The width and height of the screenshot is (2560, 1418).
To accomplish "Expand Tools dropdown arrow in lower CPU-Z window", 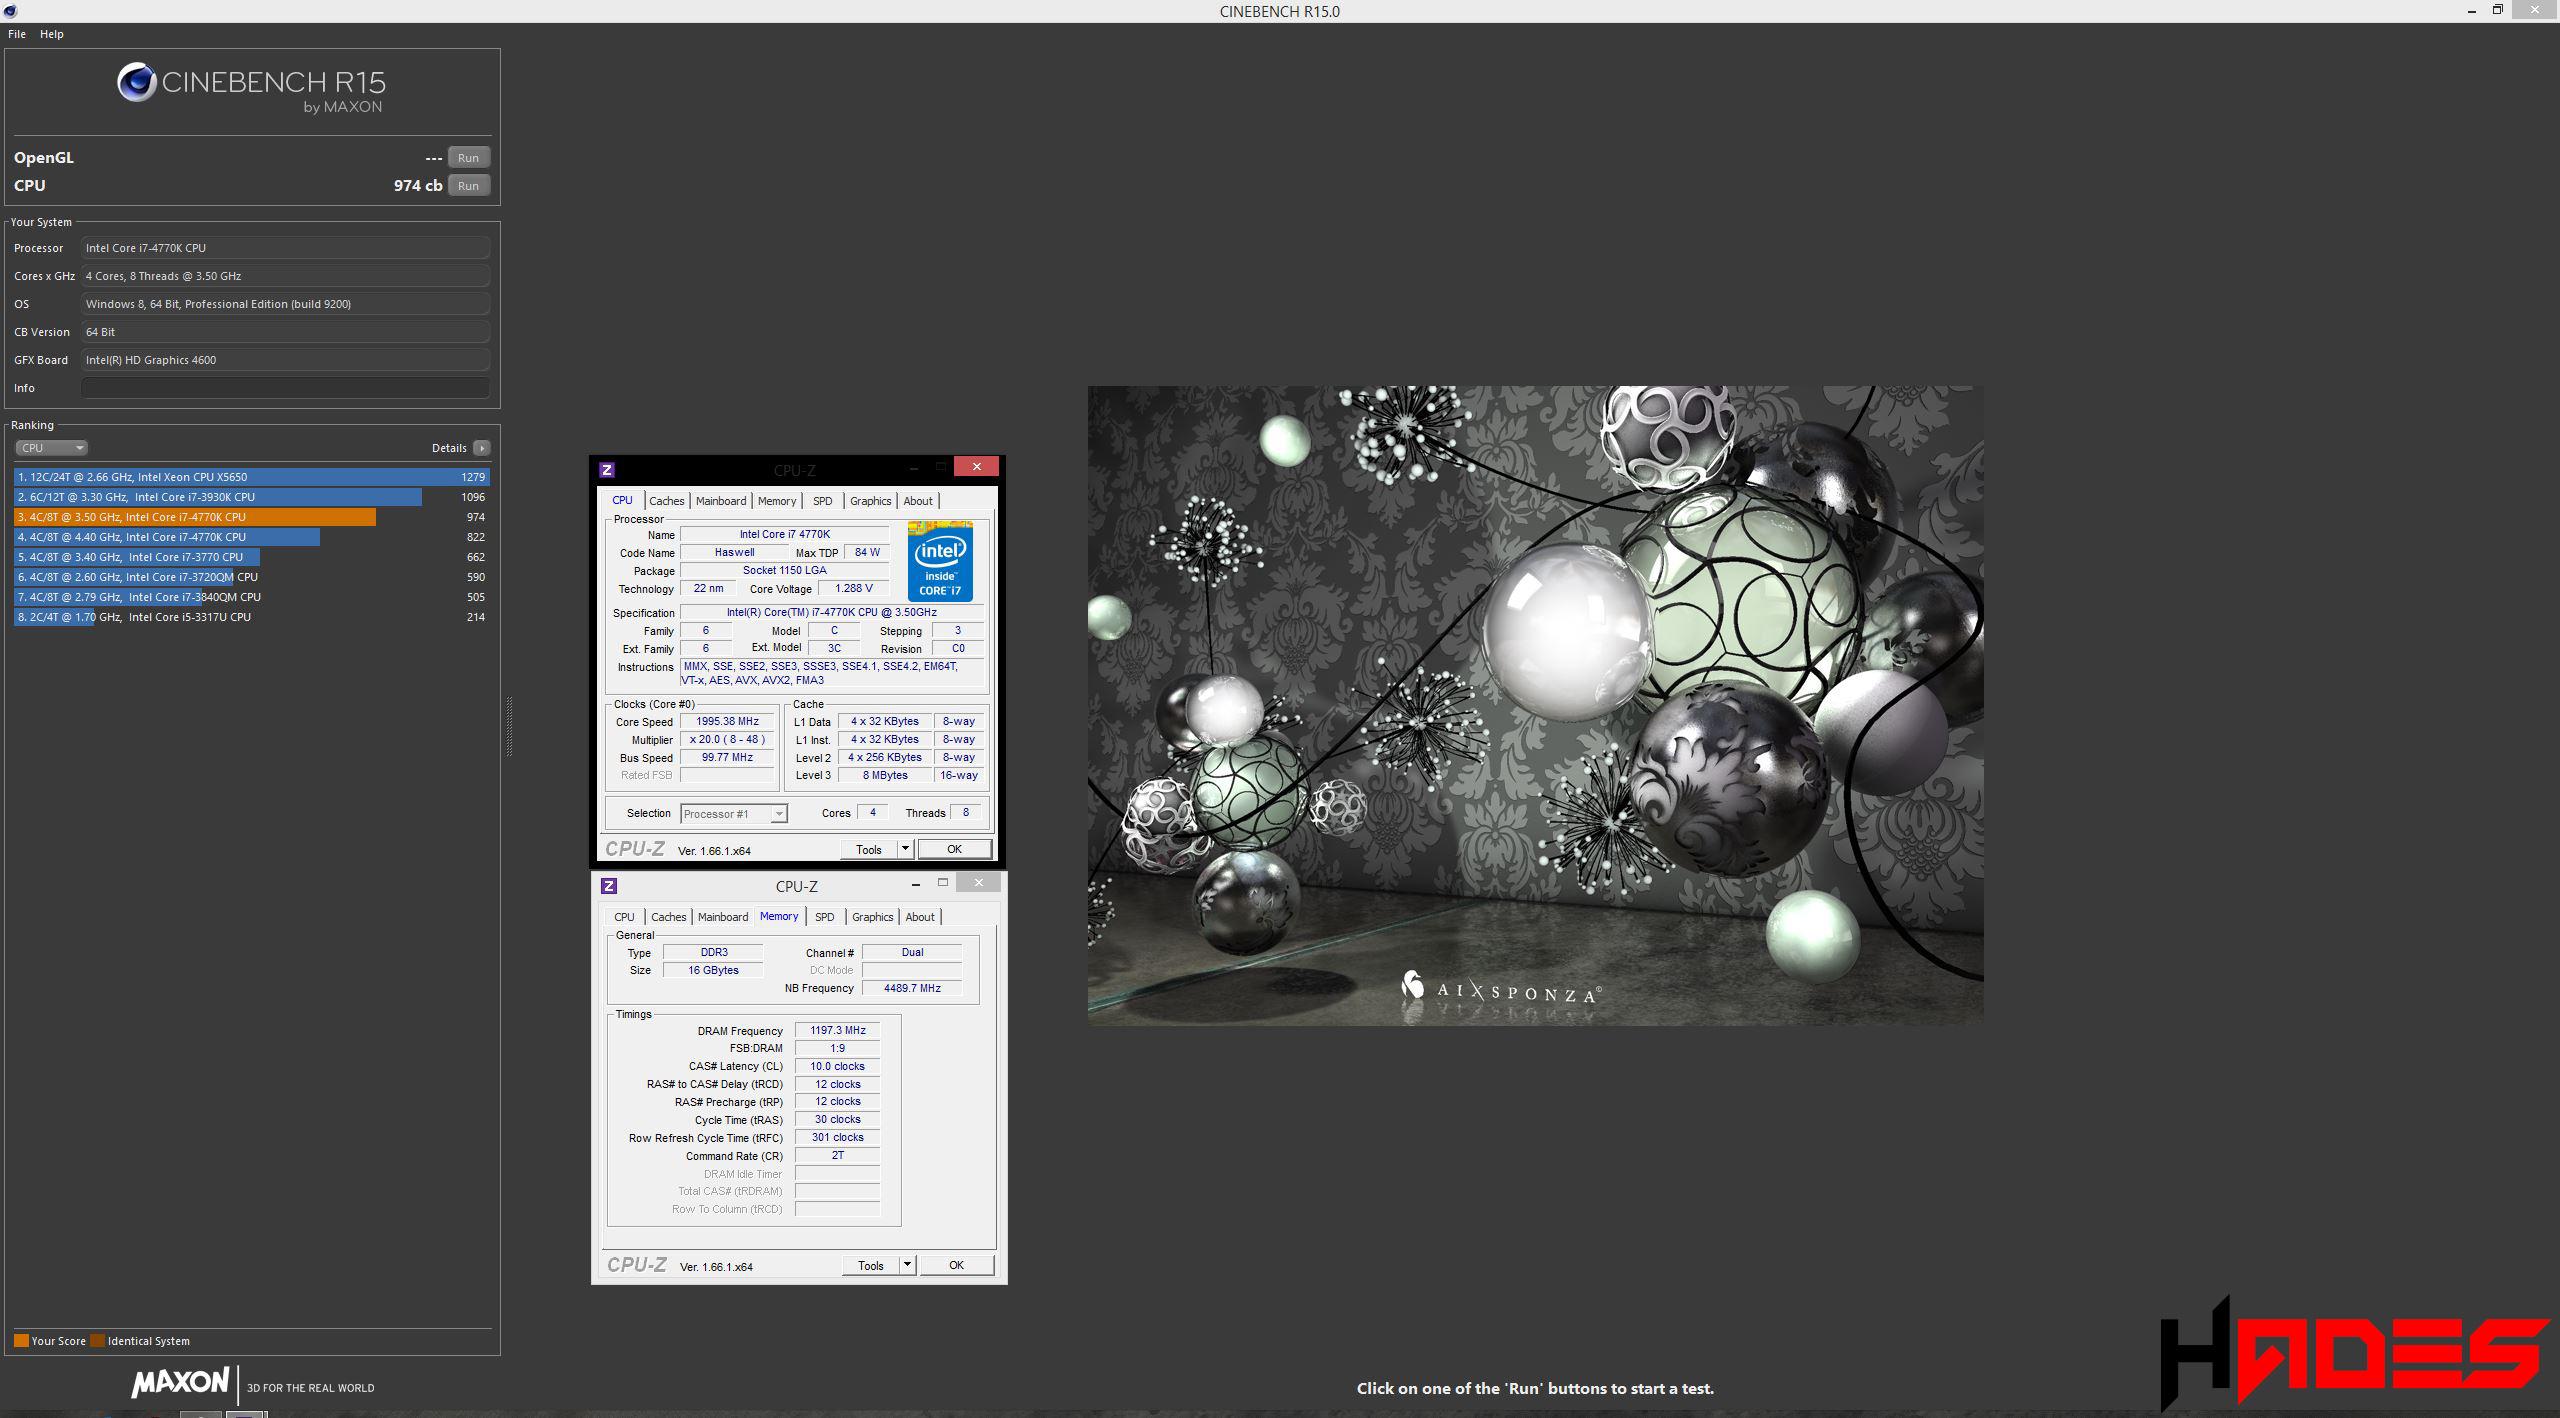I will (907, 1266).
